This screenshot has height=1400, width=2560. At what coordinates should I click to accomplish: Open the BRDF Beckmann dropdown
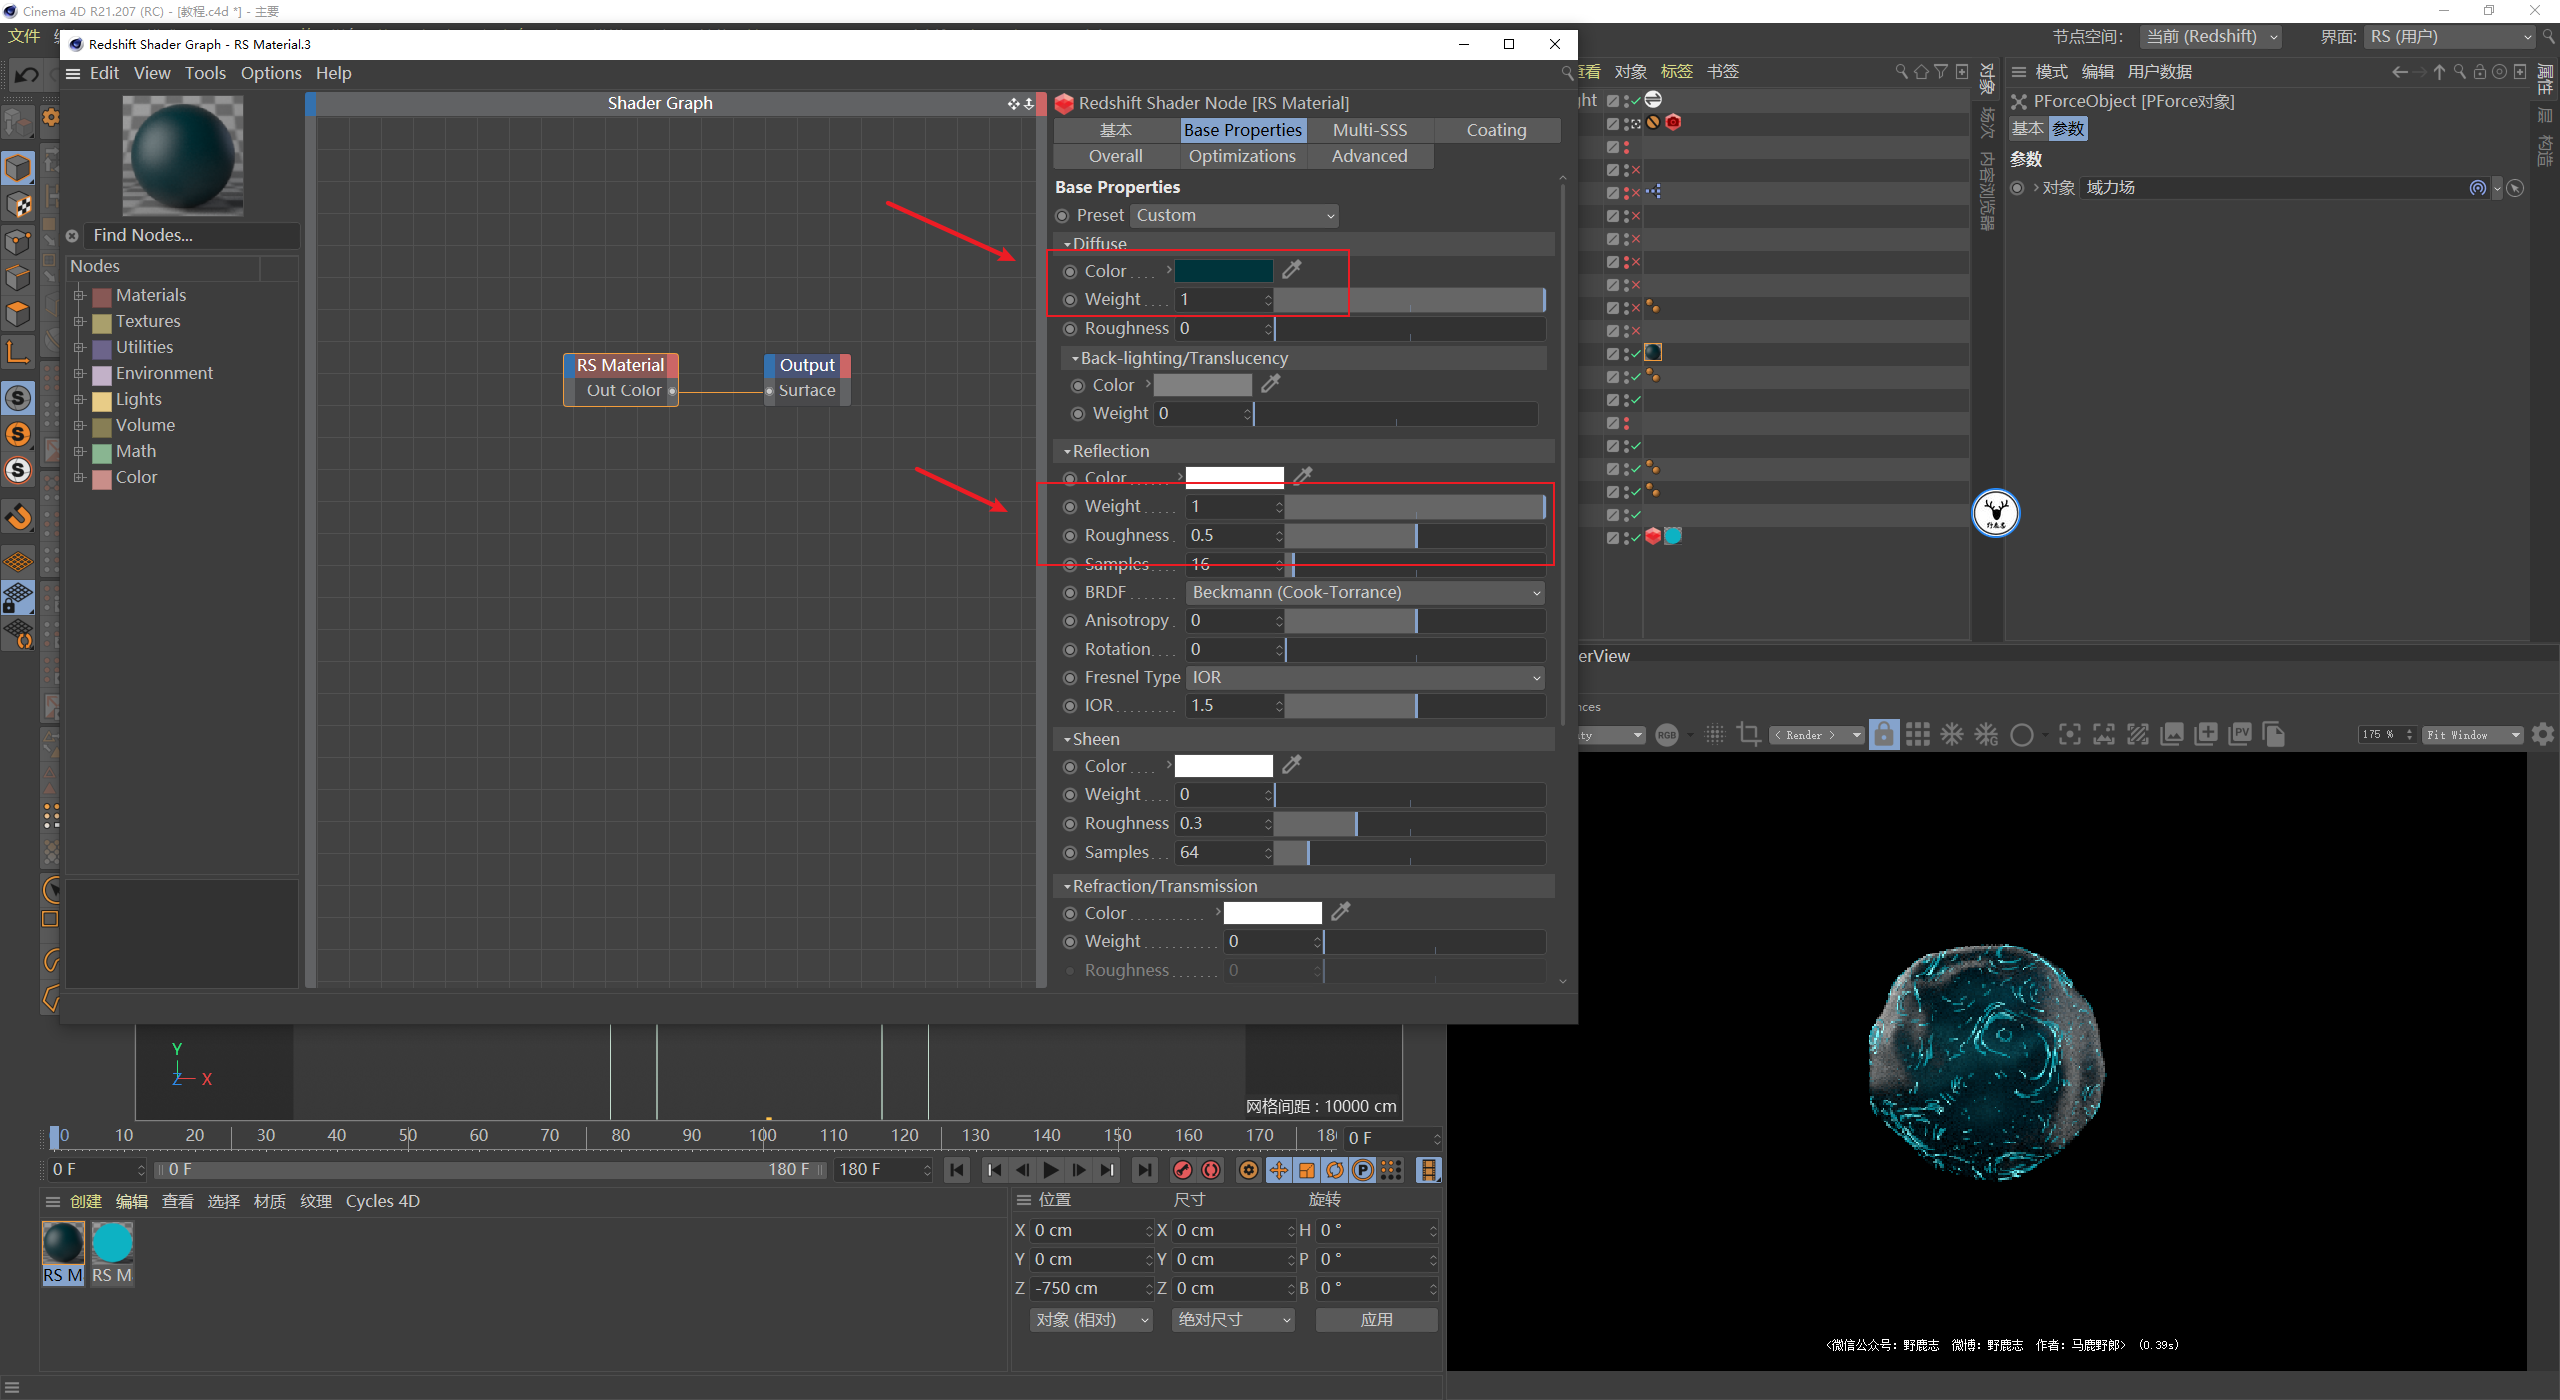(1364, 593)
